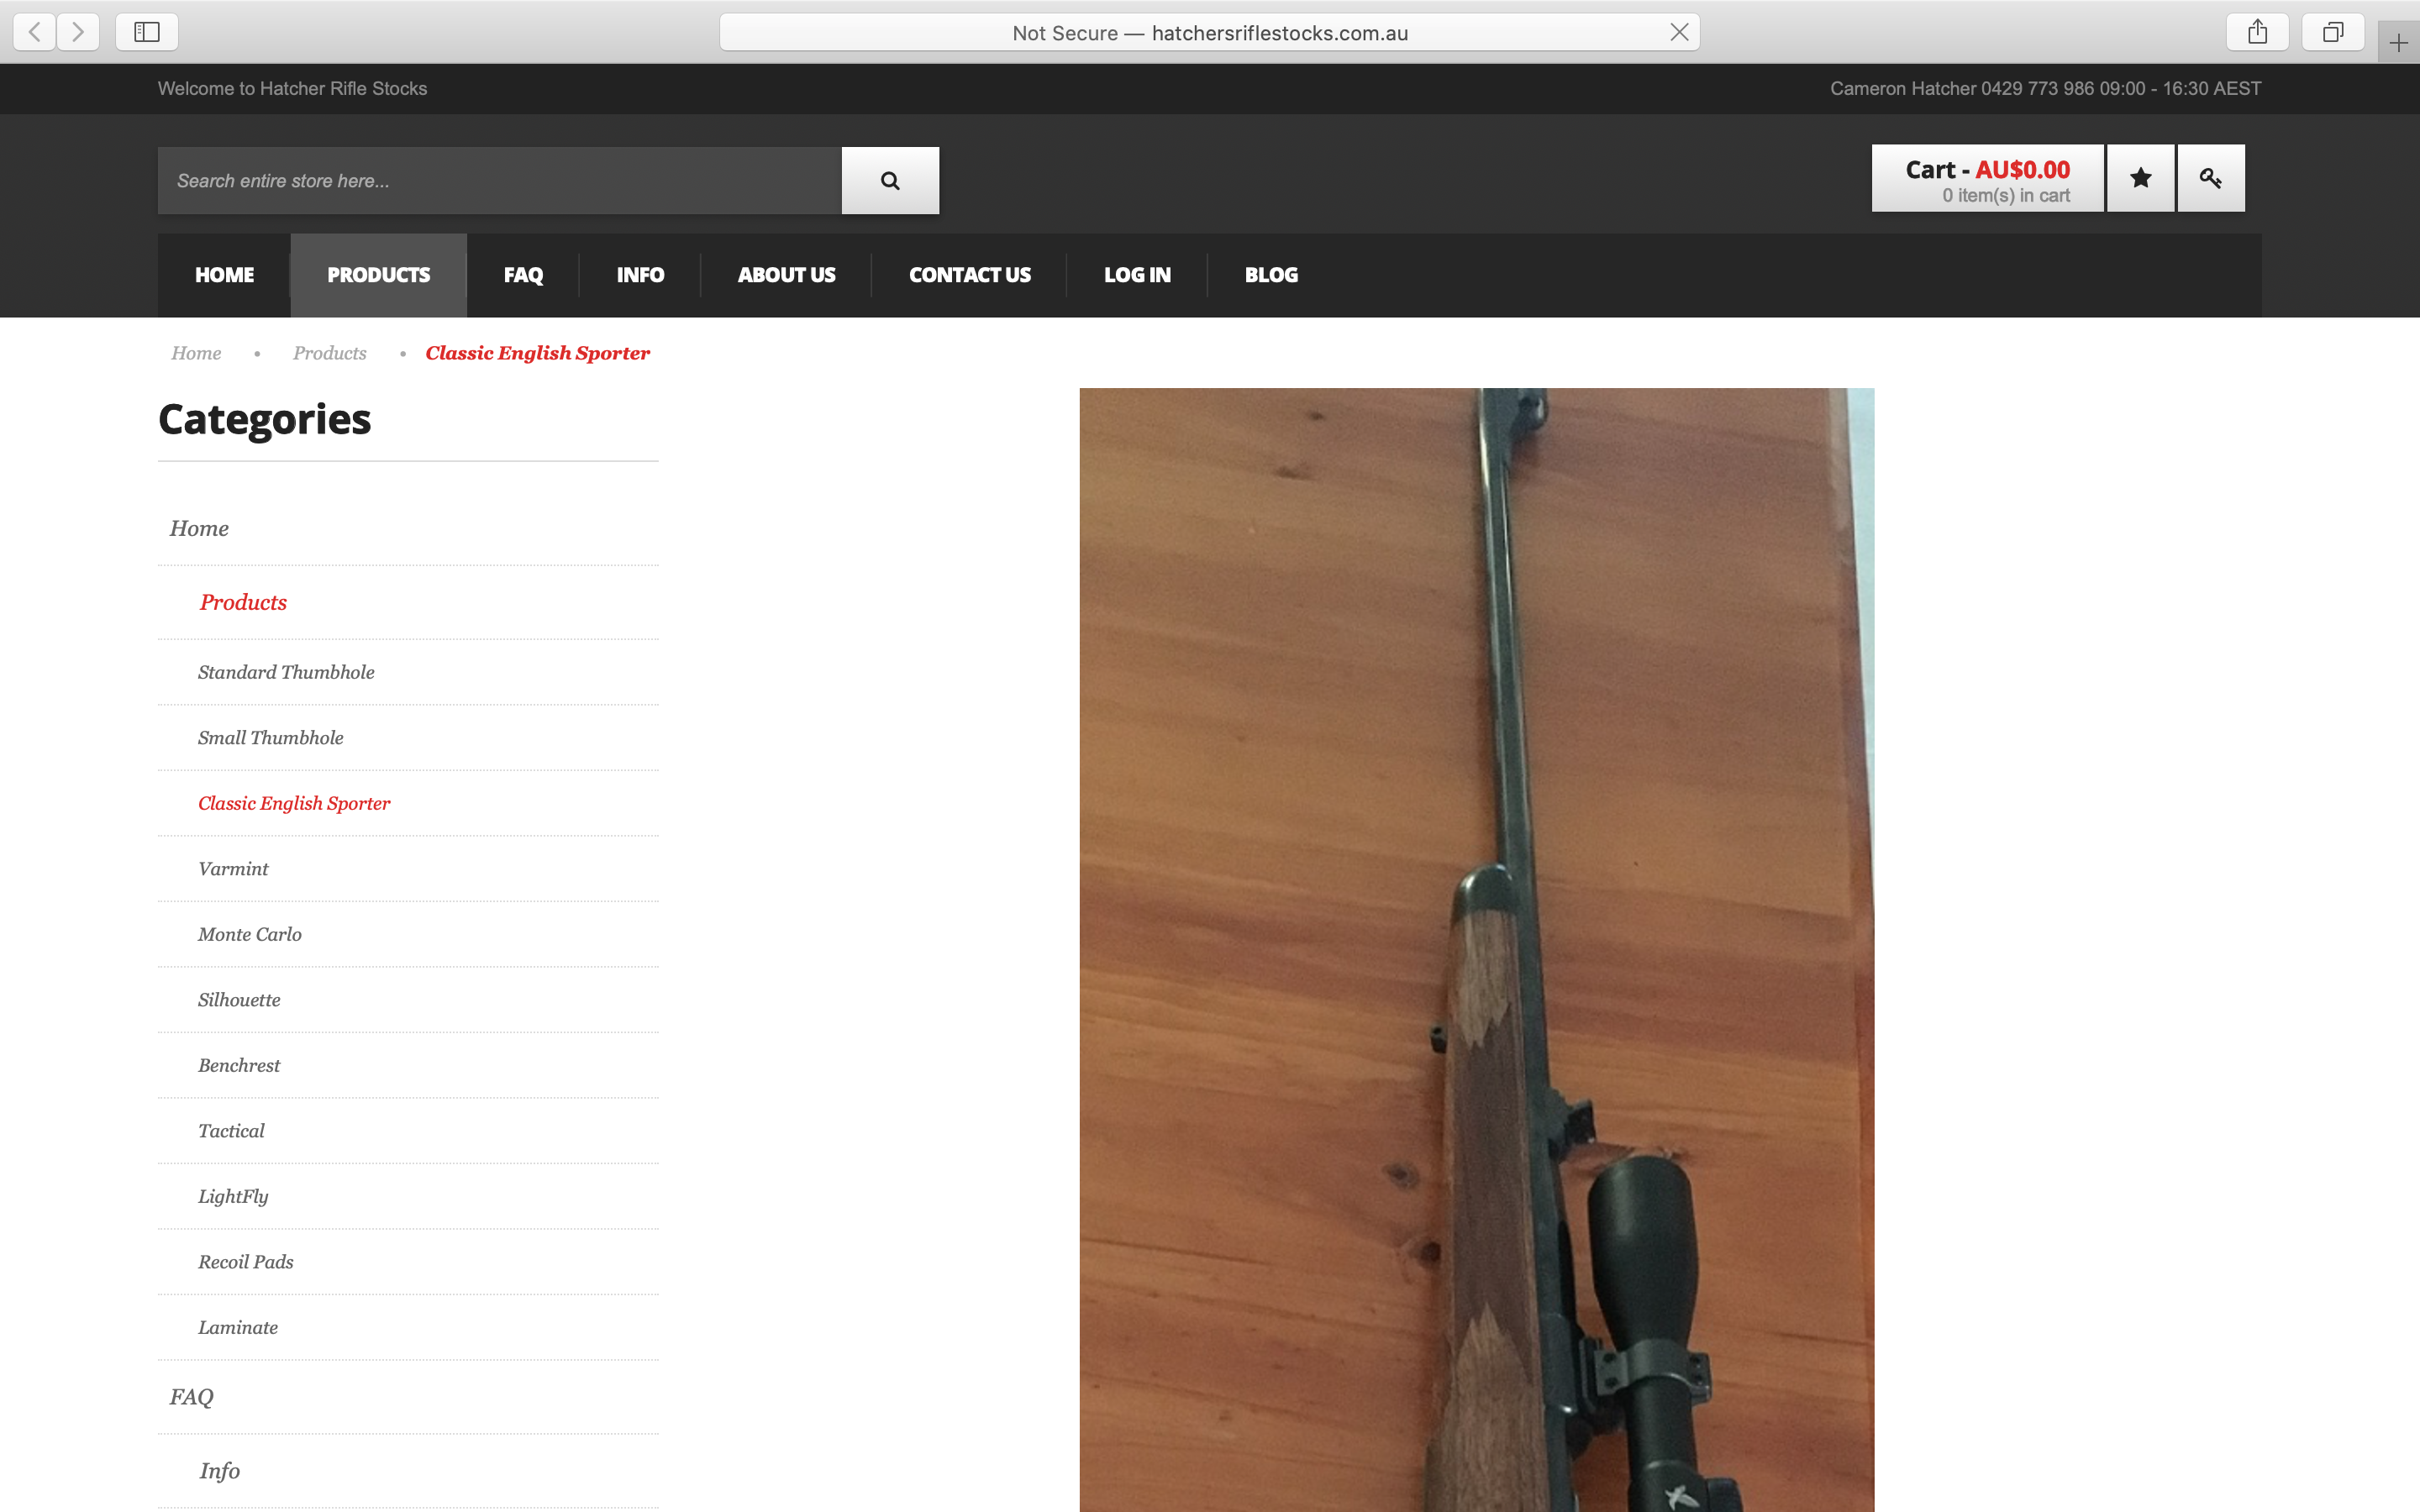Screen dimensions: 2420x1512
Task: Open FAQ in the main navigation
Action: 523,275
